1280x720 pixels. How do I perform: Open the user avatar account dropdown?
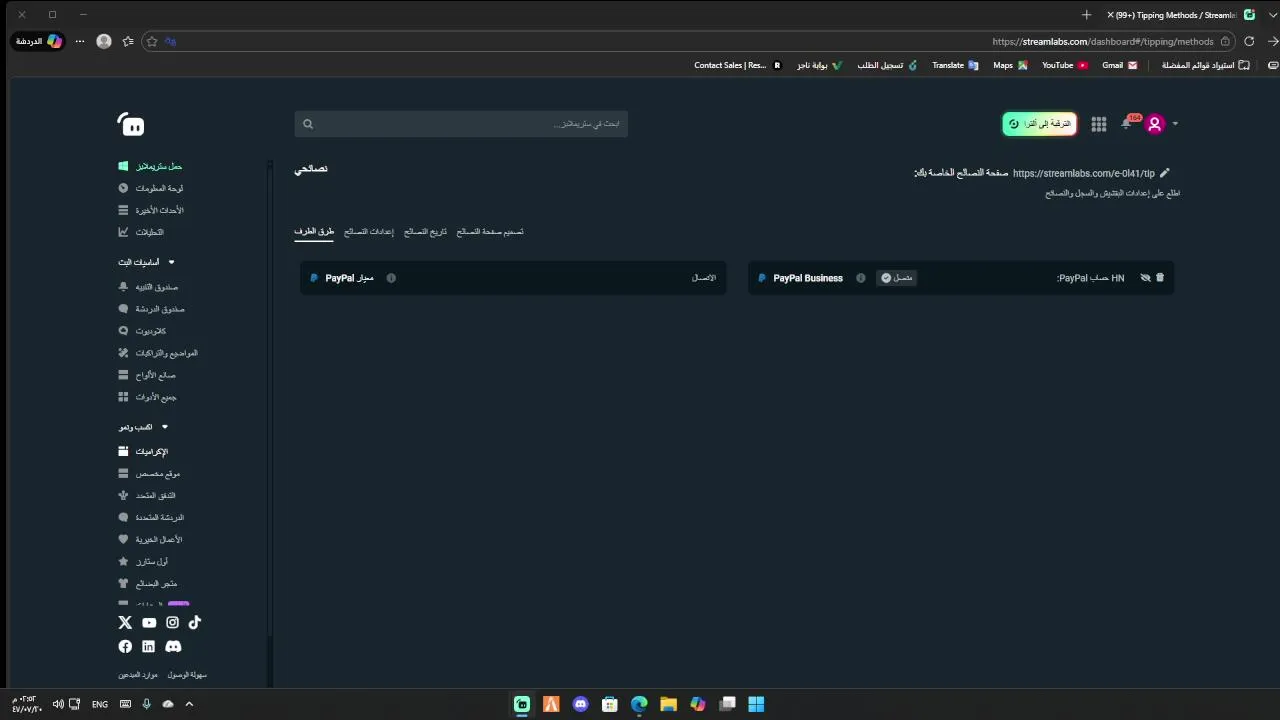click(1160, 124)
